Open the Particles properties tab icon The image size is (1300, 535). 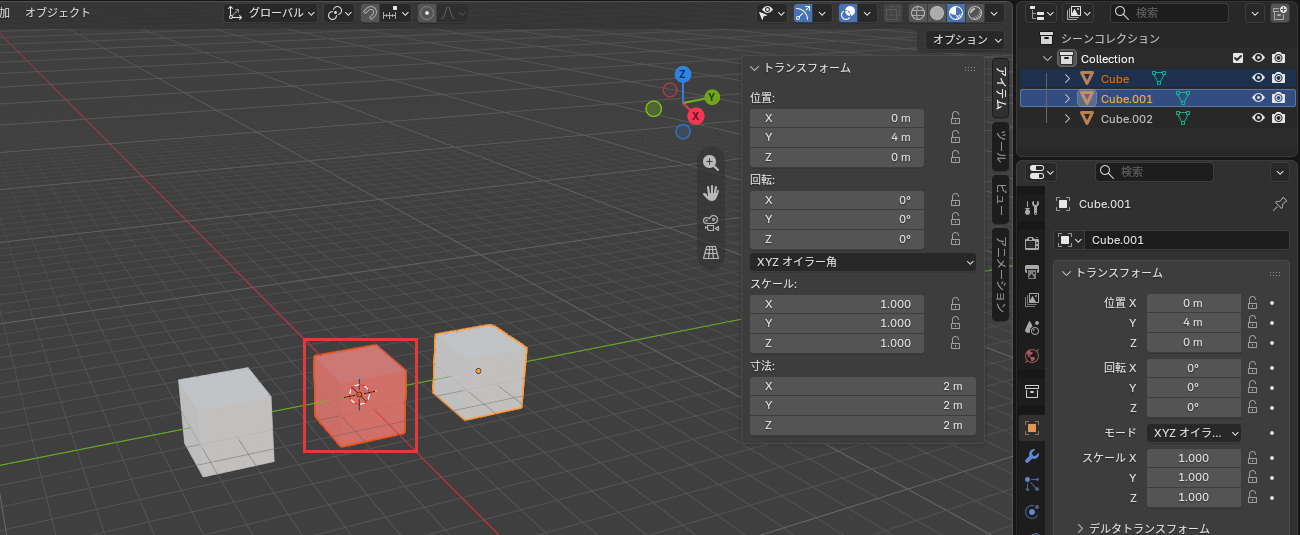pos(1032,484)
